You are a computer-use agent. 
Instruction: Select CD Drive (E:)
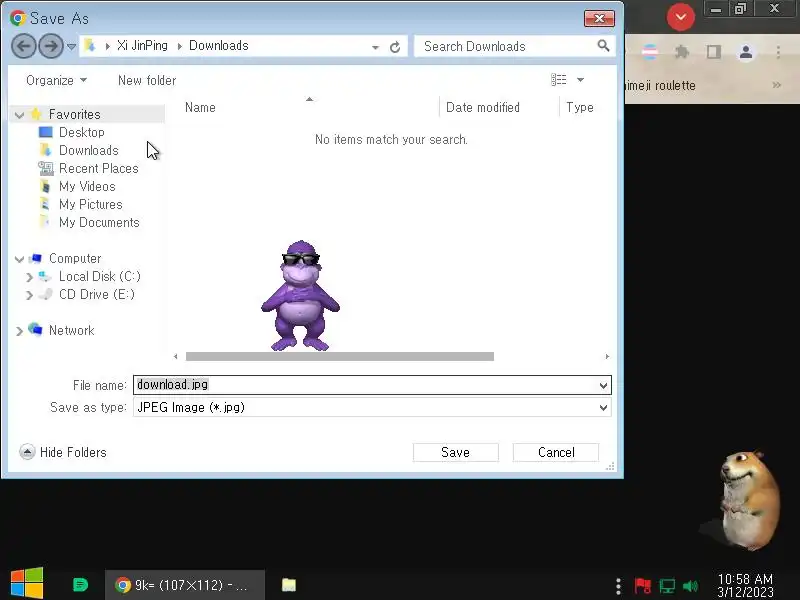[x=96, y=294]
